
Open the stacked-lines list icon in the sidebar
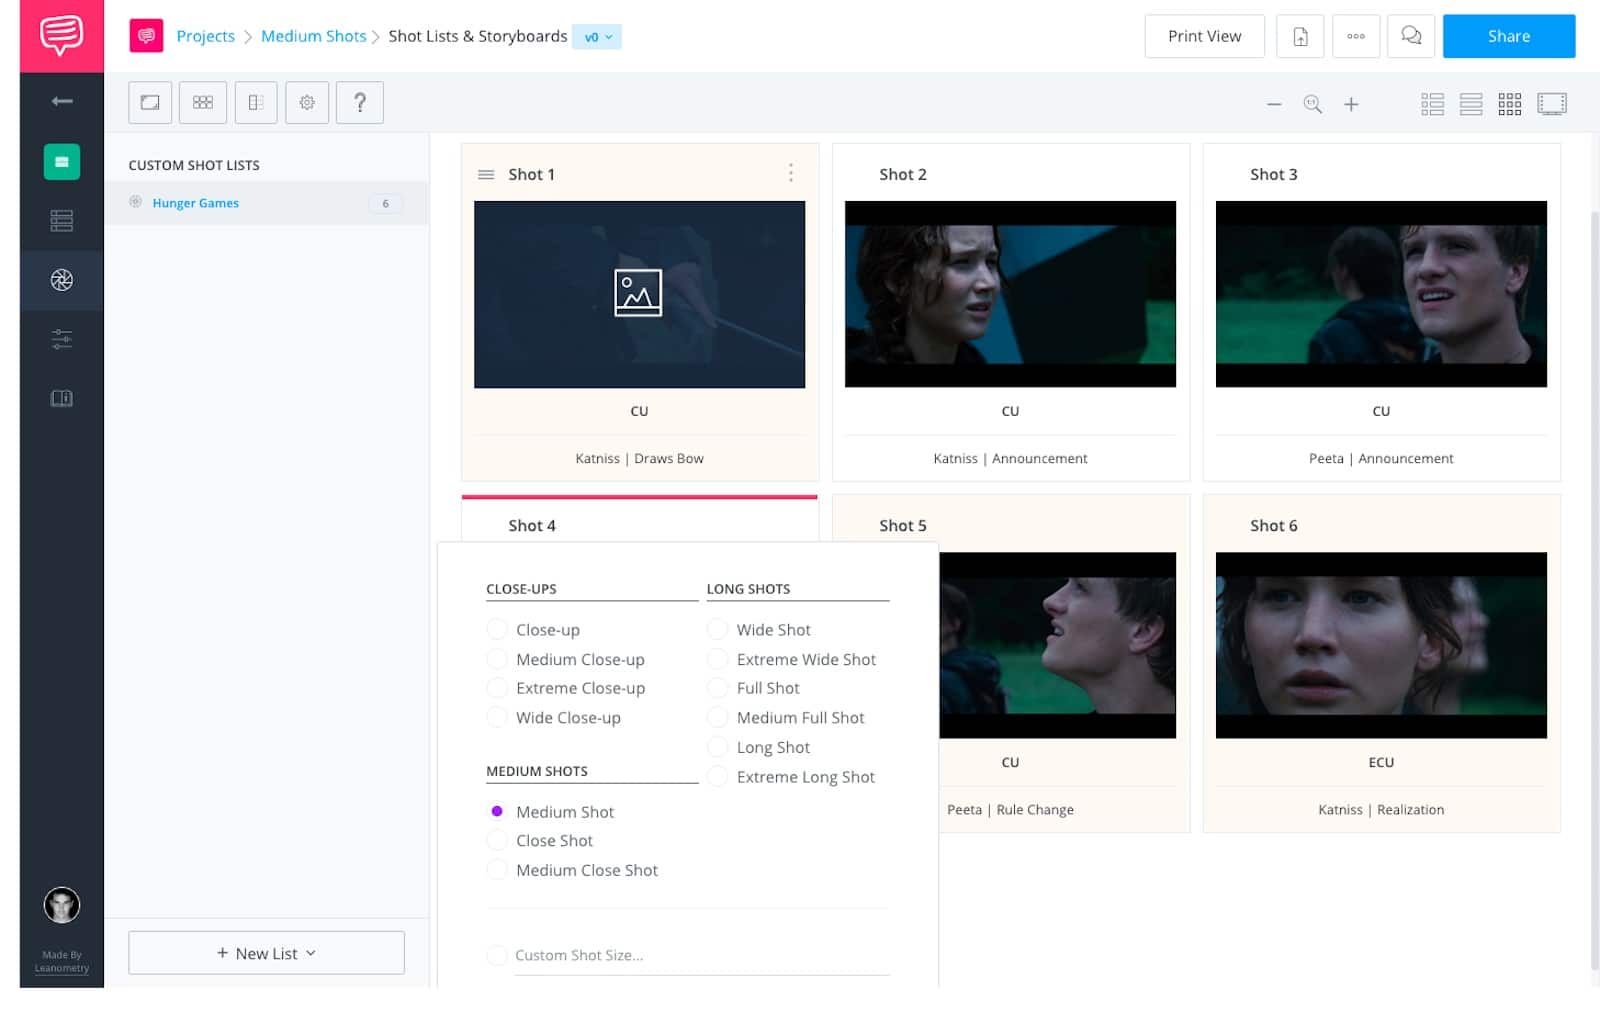[x=62, y=221]
